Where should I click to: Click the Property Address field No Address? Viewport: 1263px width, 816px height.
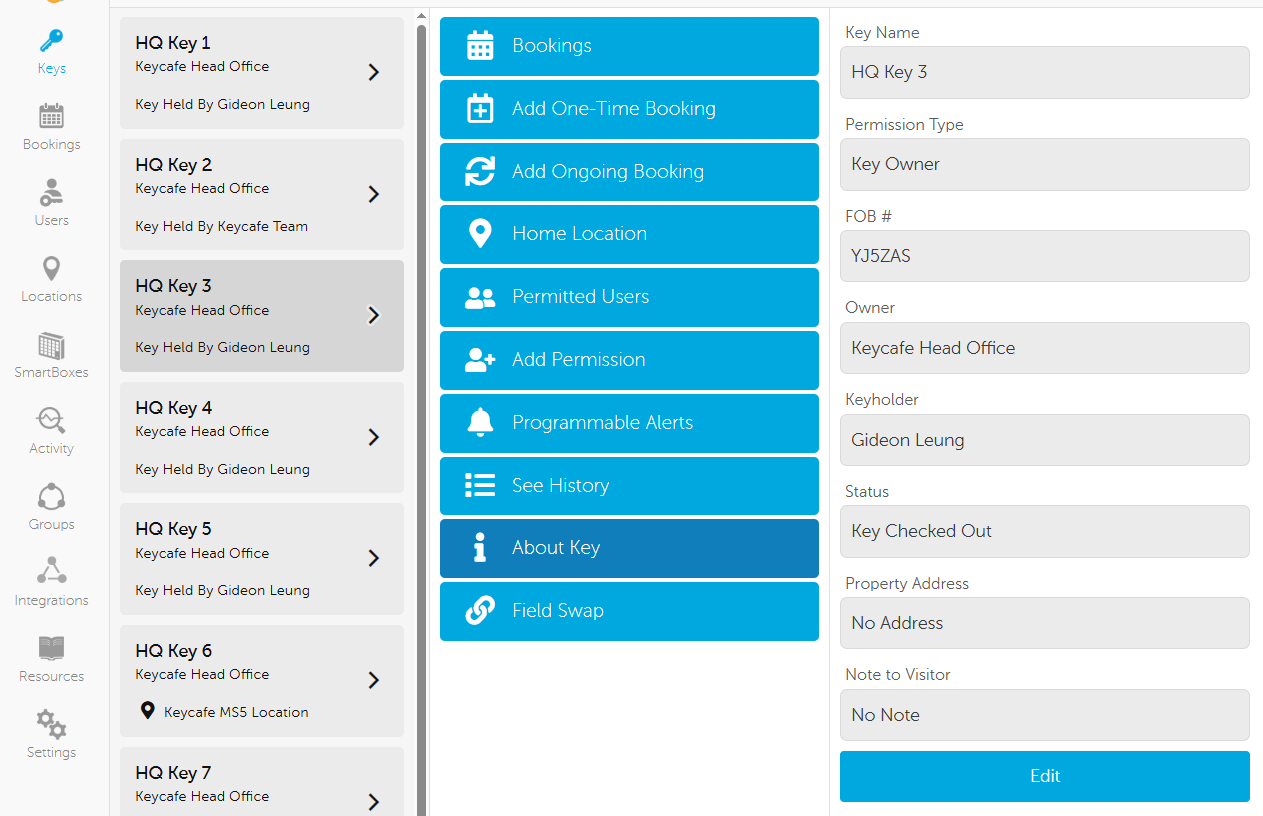point(1045,623)
